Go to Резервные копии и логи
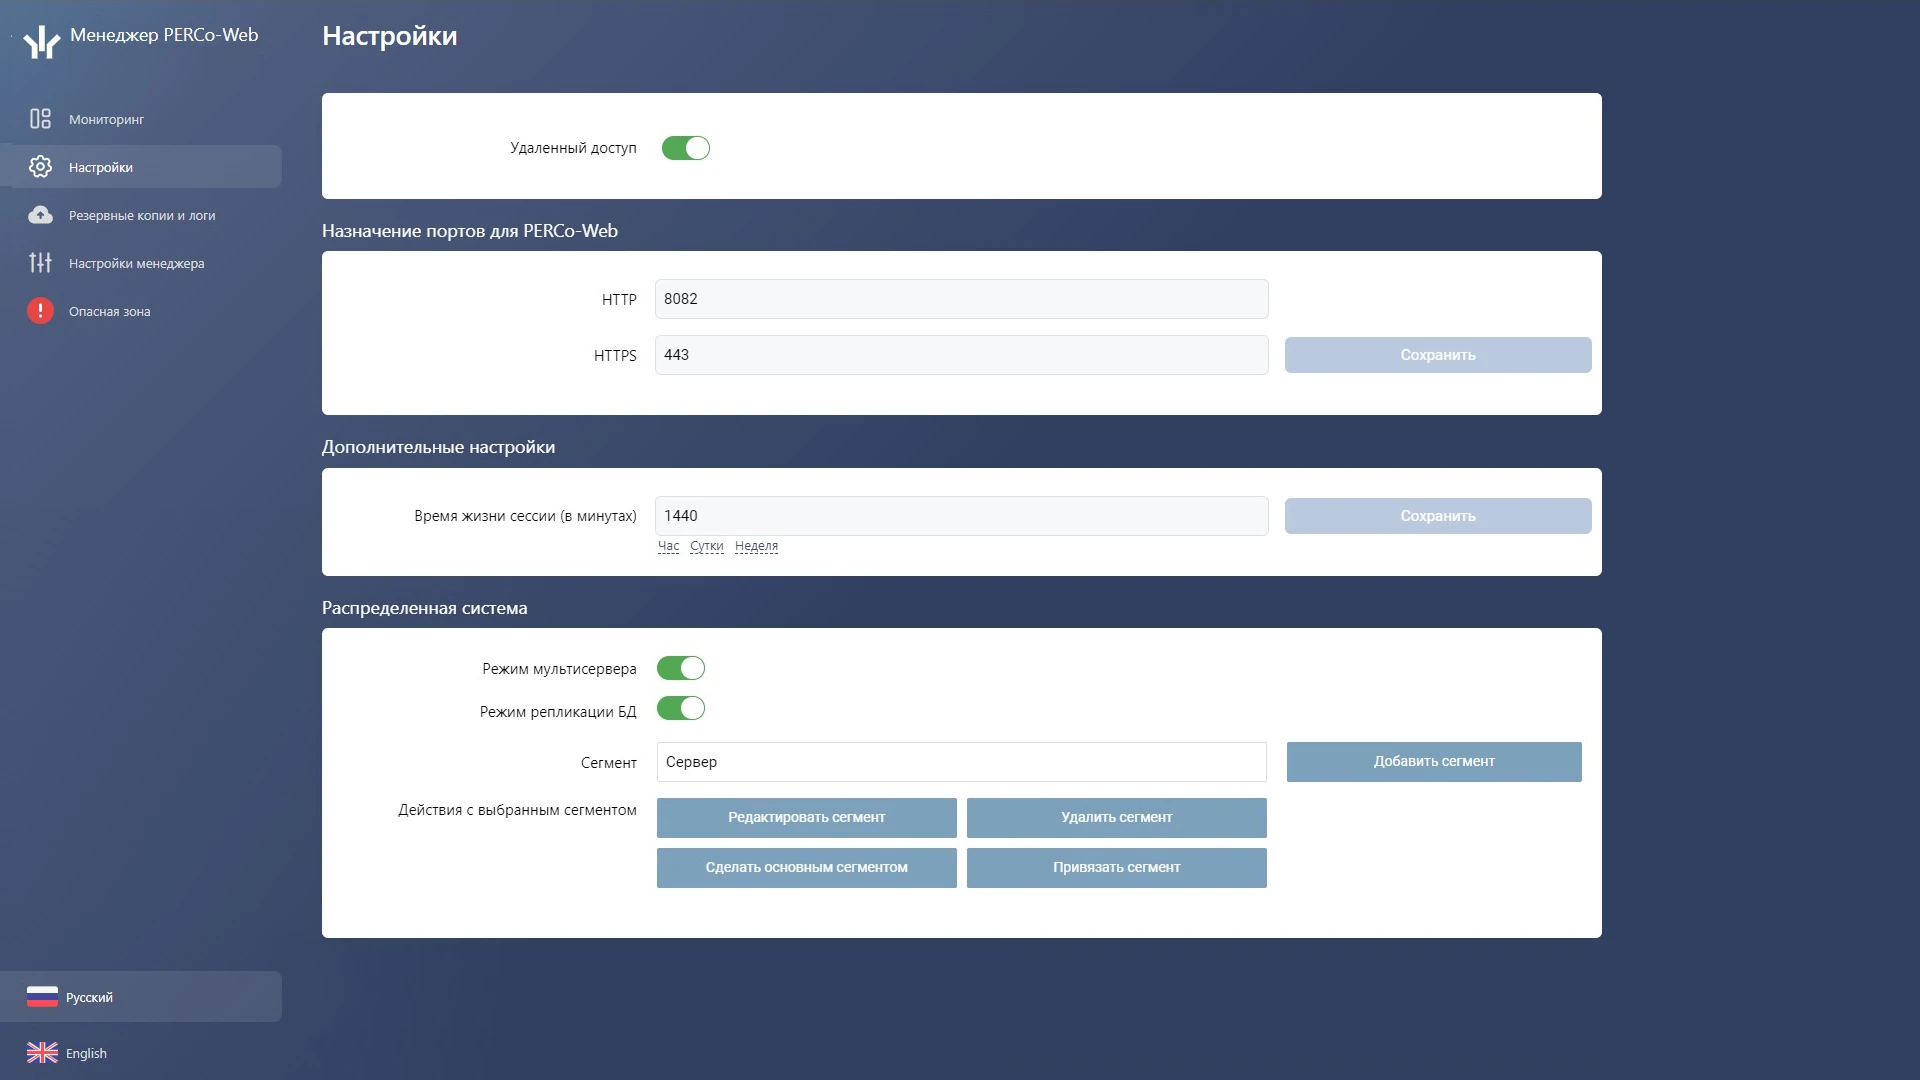This screenshot has width=1920, height=1080. tap(142, 215)
